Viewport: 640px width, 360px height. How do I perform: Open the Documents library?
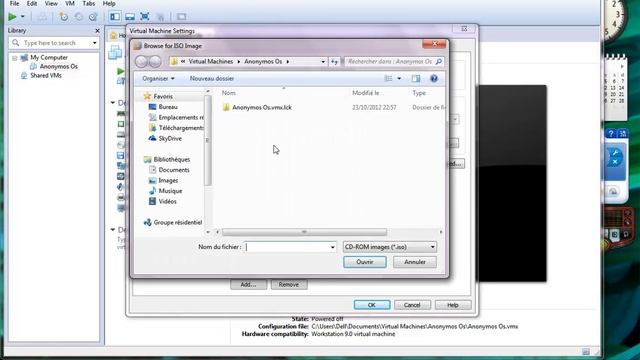173,170
